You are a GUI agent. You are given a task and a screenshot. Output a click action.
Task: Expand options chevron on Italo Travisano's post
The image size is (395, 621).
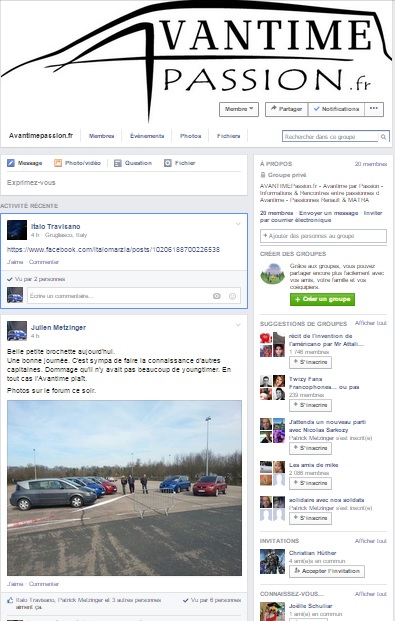238,224
